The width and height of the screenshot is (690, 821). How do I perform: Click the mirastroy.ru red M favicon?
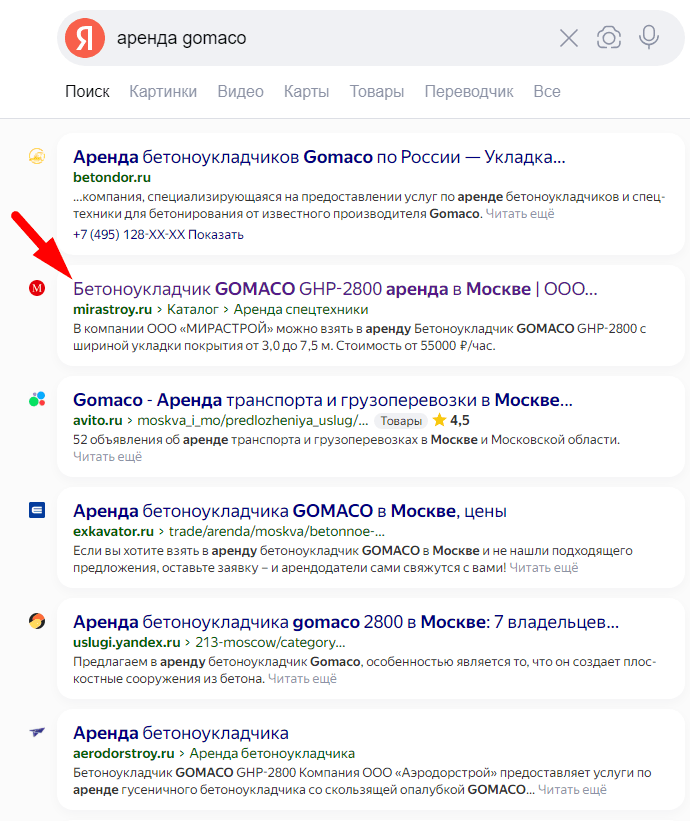coord(37,288)
